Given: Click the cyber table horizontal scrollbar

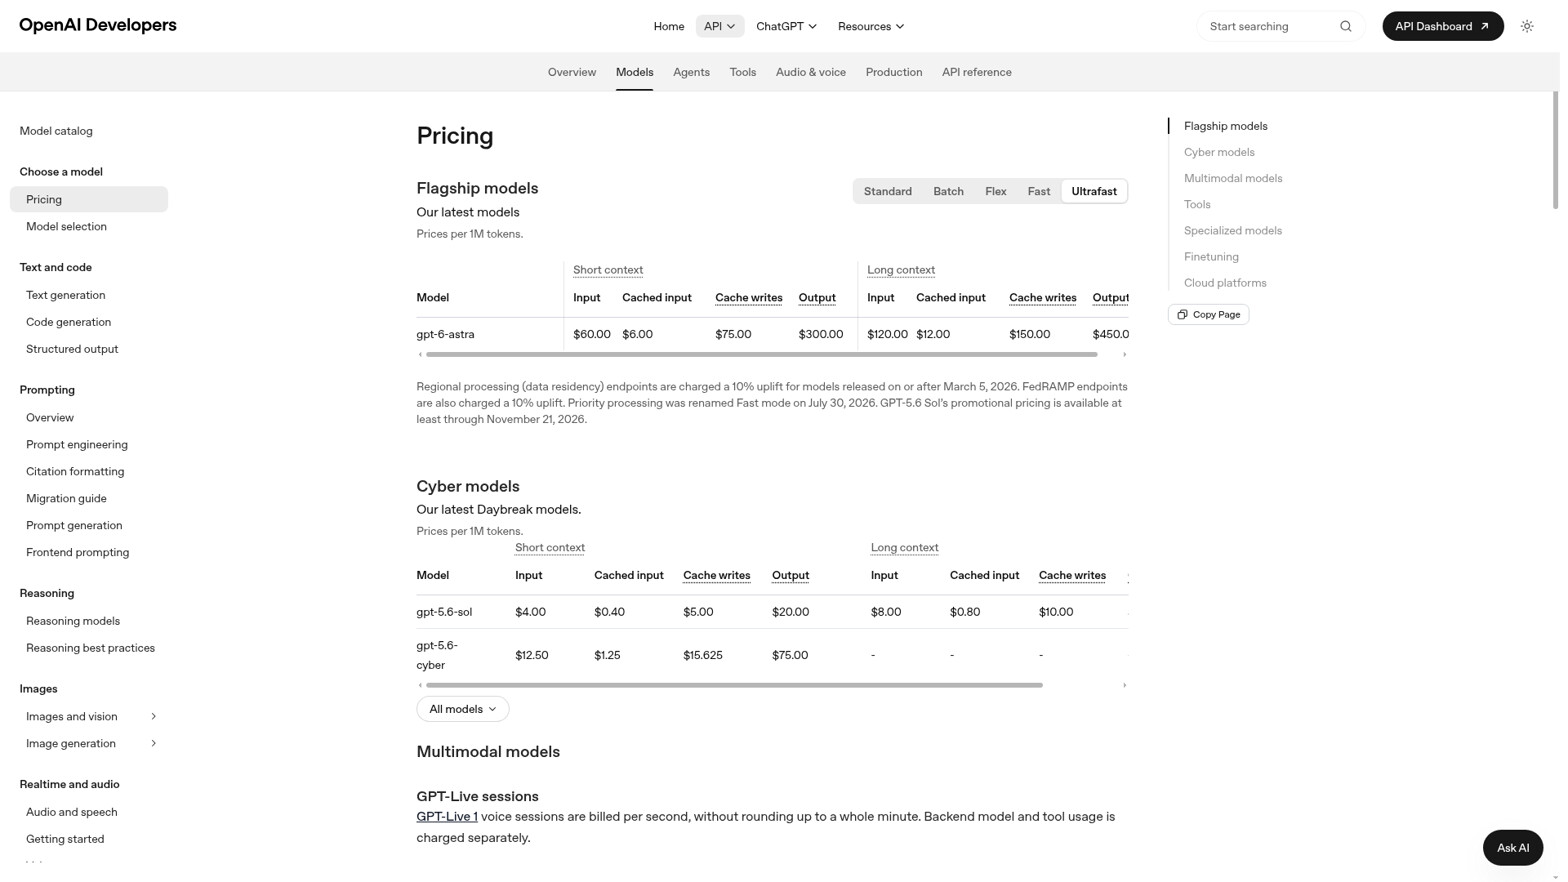Looking at the screenshot, I should click(x=734, y=686).
